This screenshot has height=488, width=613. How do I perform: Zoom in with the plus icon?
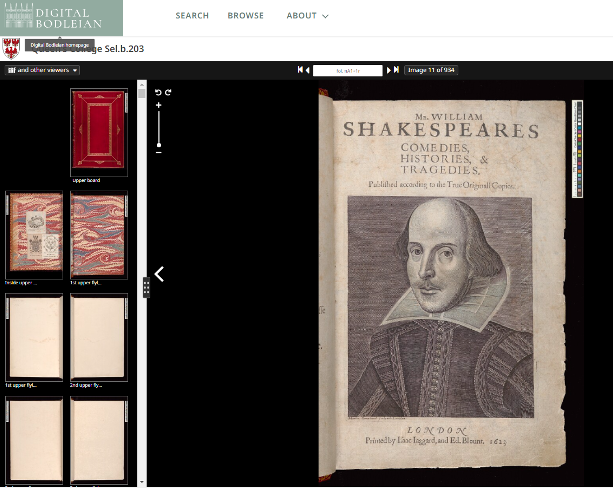pyautogui.click(x=158, y=105)
